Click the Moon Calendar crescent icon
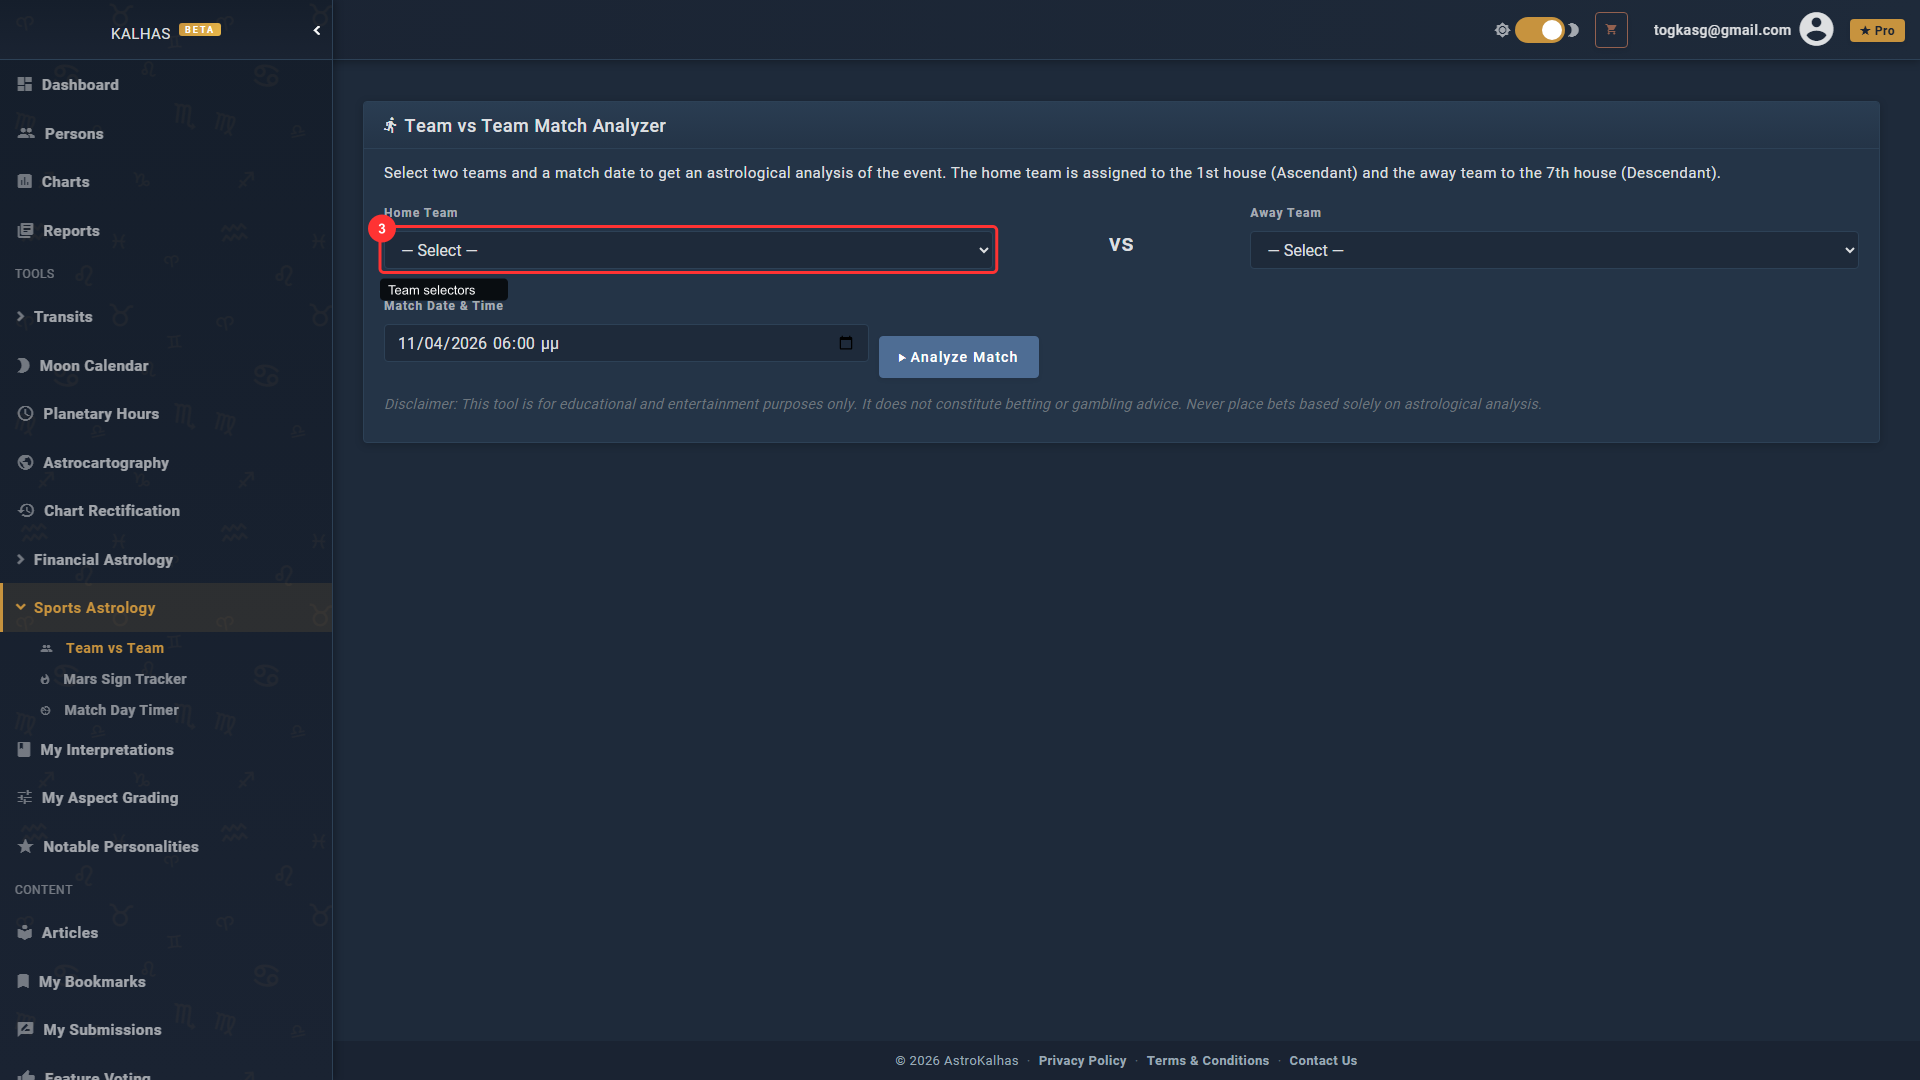The image size is (1920, 1080). click(23, 366)
